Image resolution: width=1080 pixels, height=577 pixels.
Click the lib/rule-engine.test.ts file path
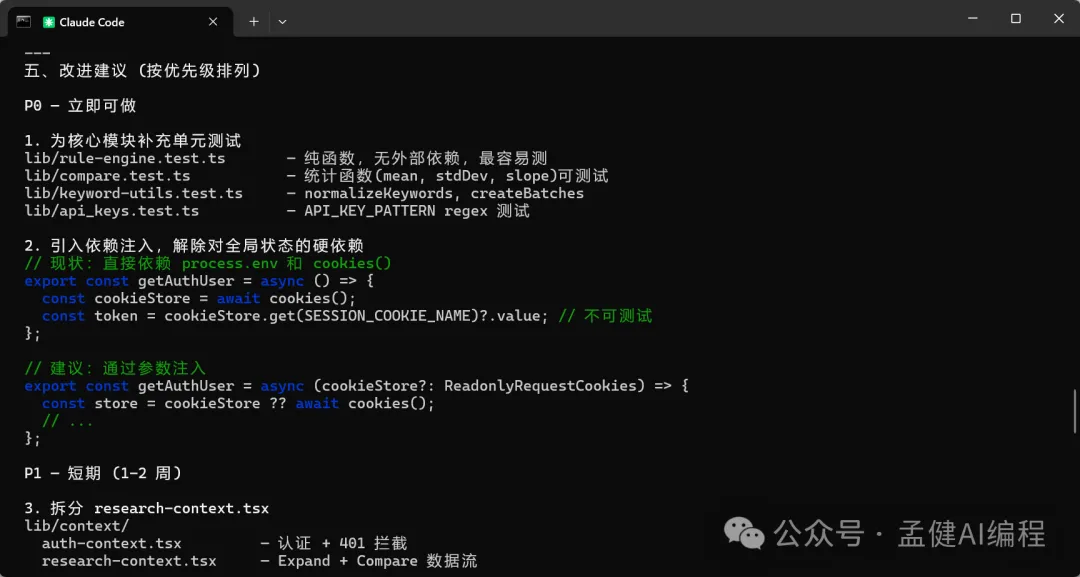tap(125, 158)
